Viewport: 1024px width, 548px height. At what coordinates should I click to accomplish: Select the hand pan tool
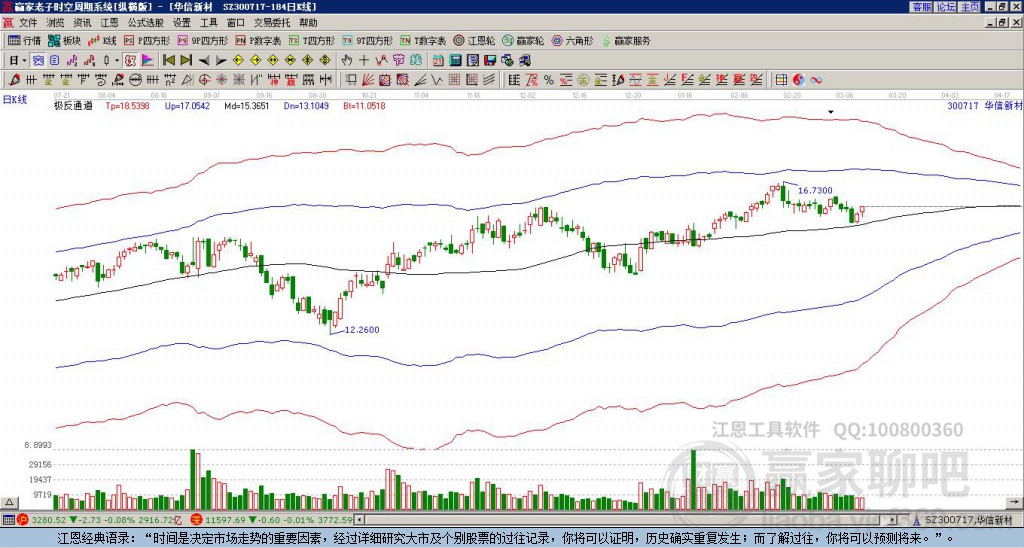[347, 61]
